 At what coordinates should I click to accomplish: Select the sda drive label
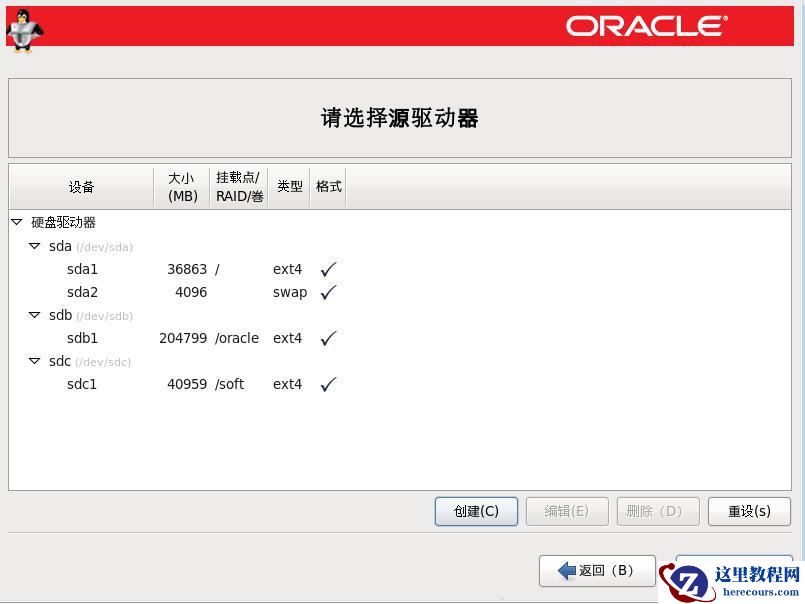click(x=60, y=247)
